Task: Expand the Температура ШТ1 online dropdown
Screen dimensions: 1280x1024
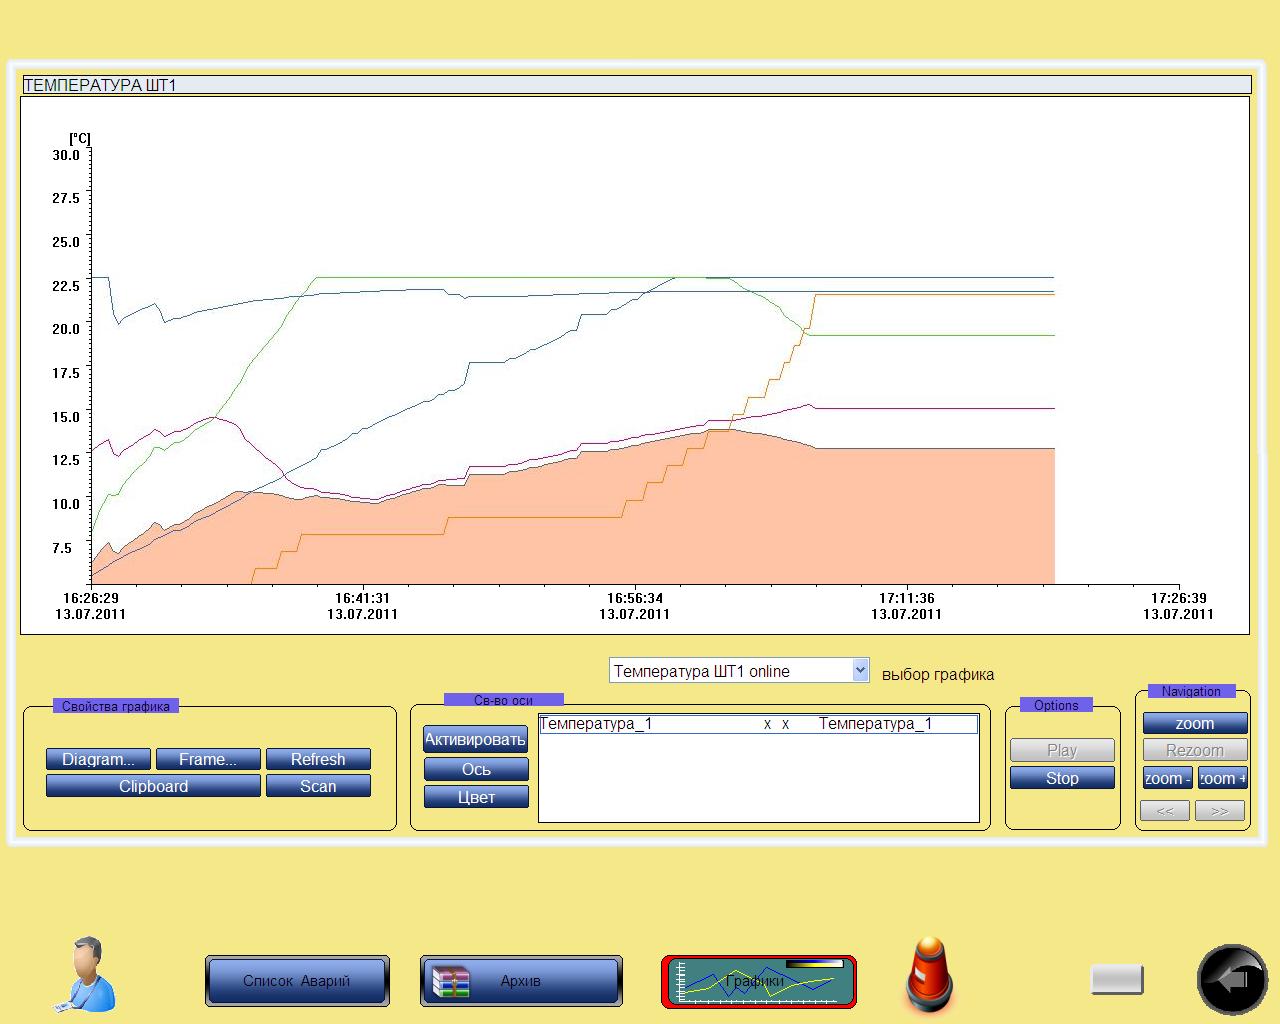Action: (860, 671)
